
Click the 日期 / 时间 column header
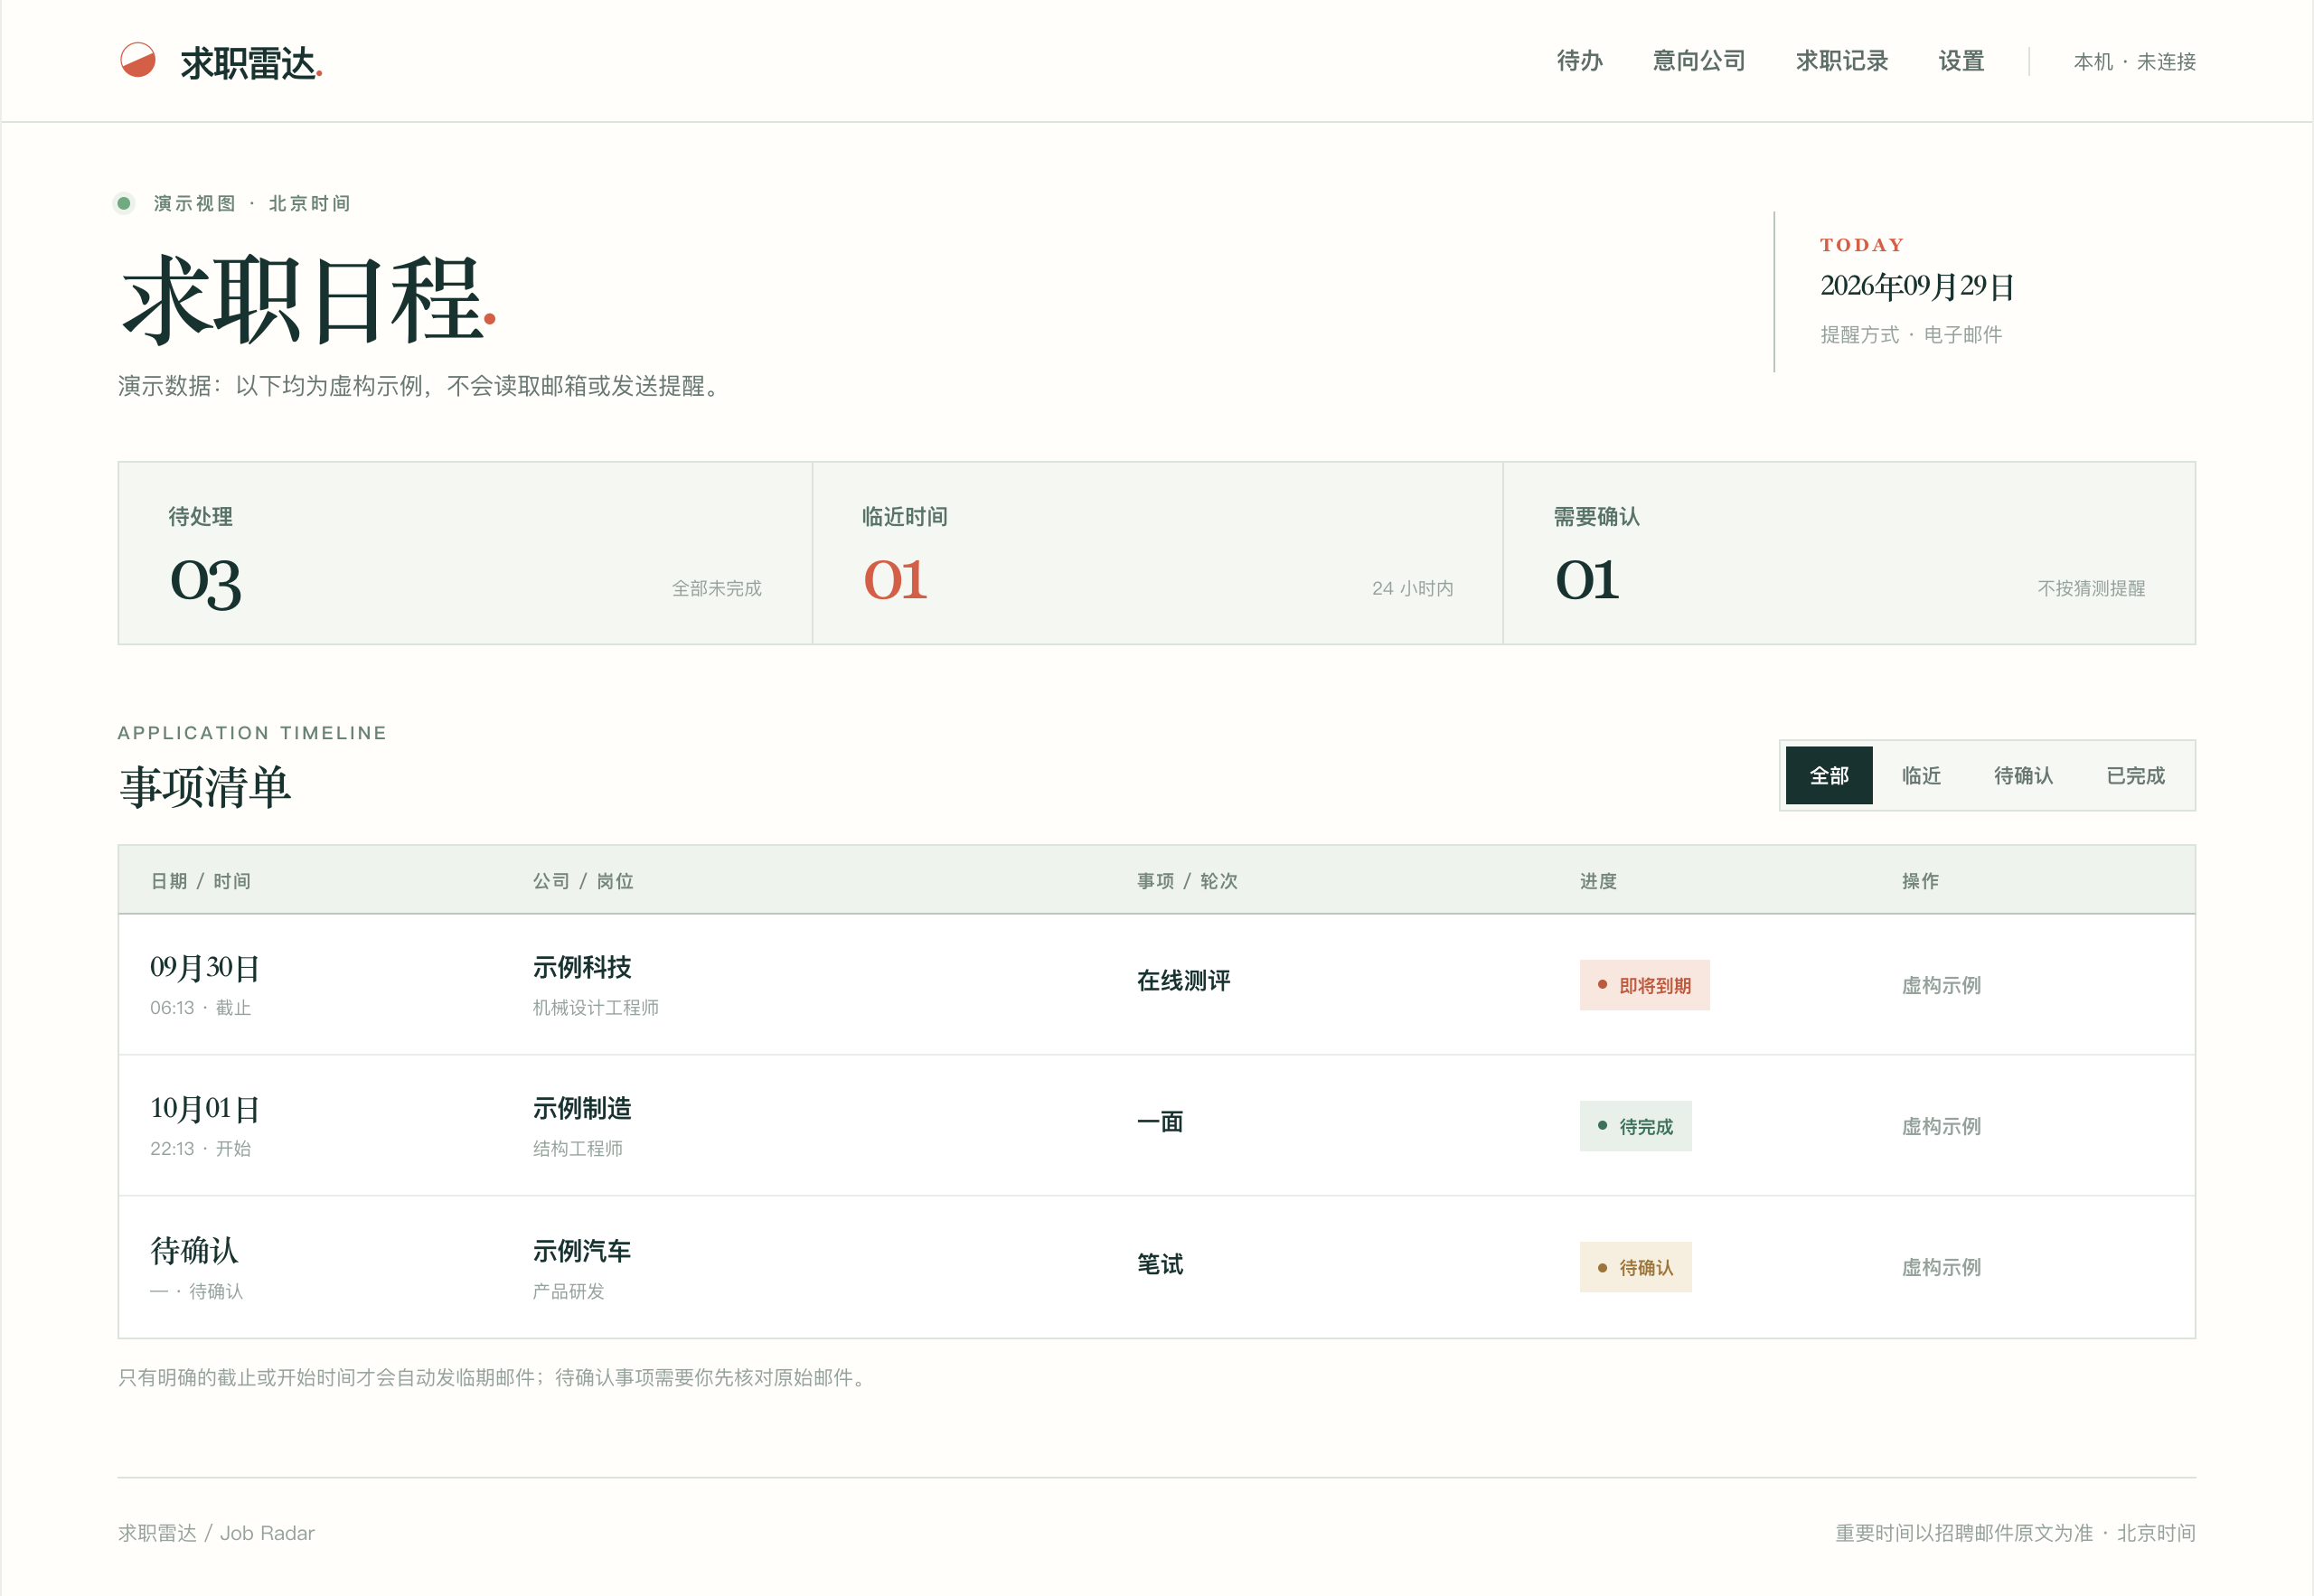coord(200,881)
